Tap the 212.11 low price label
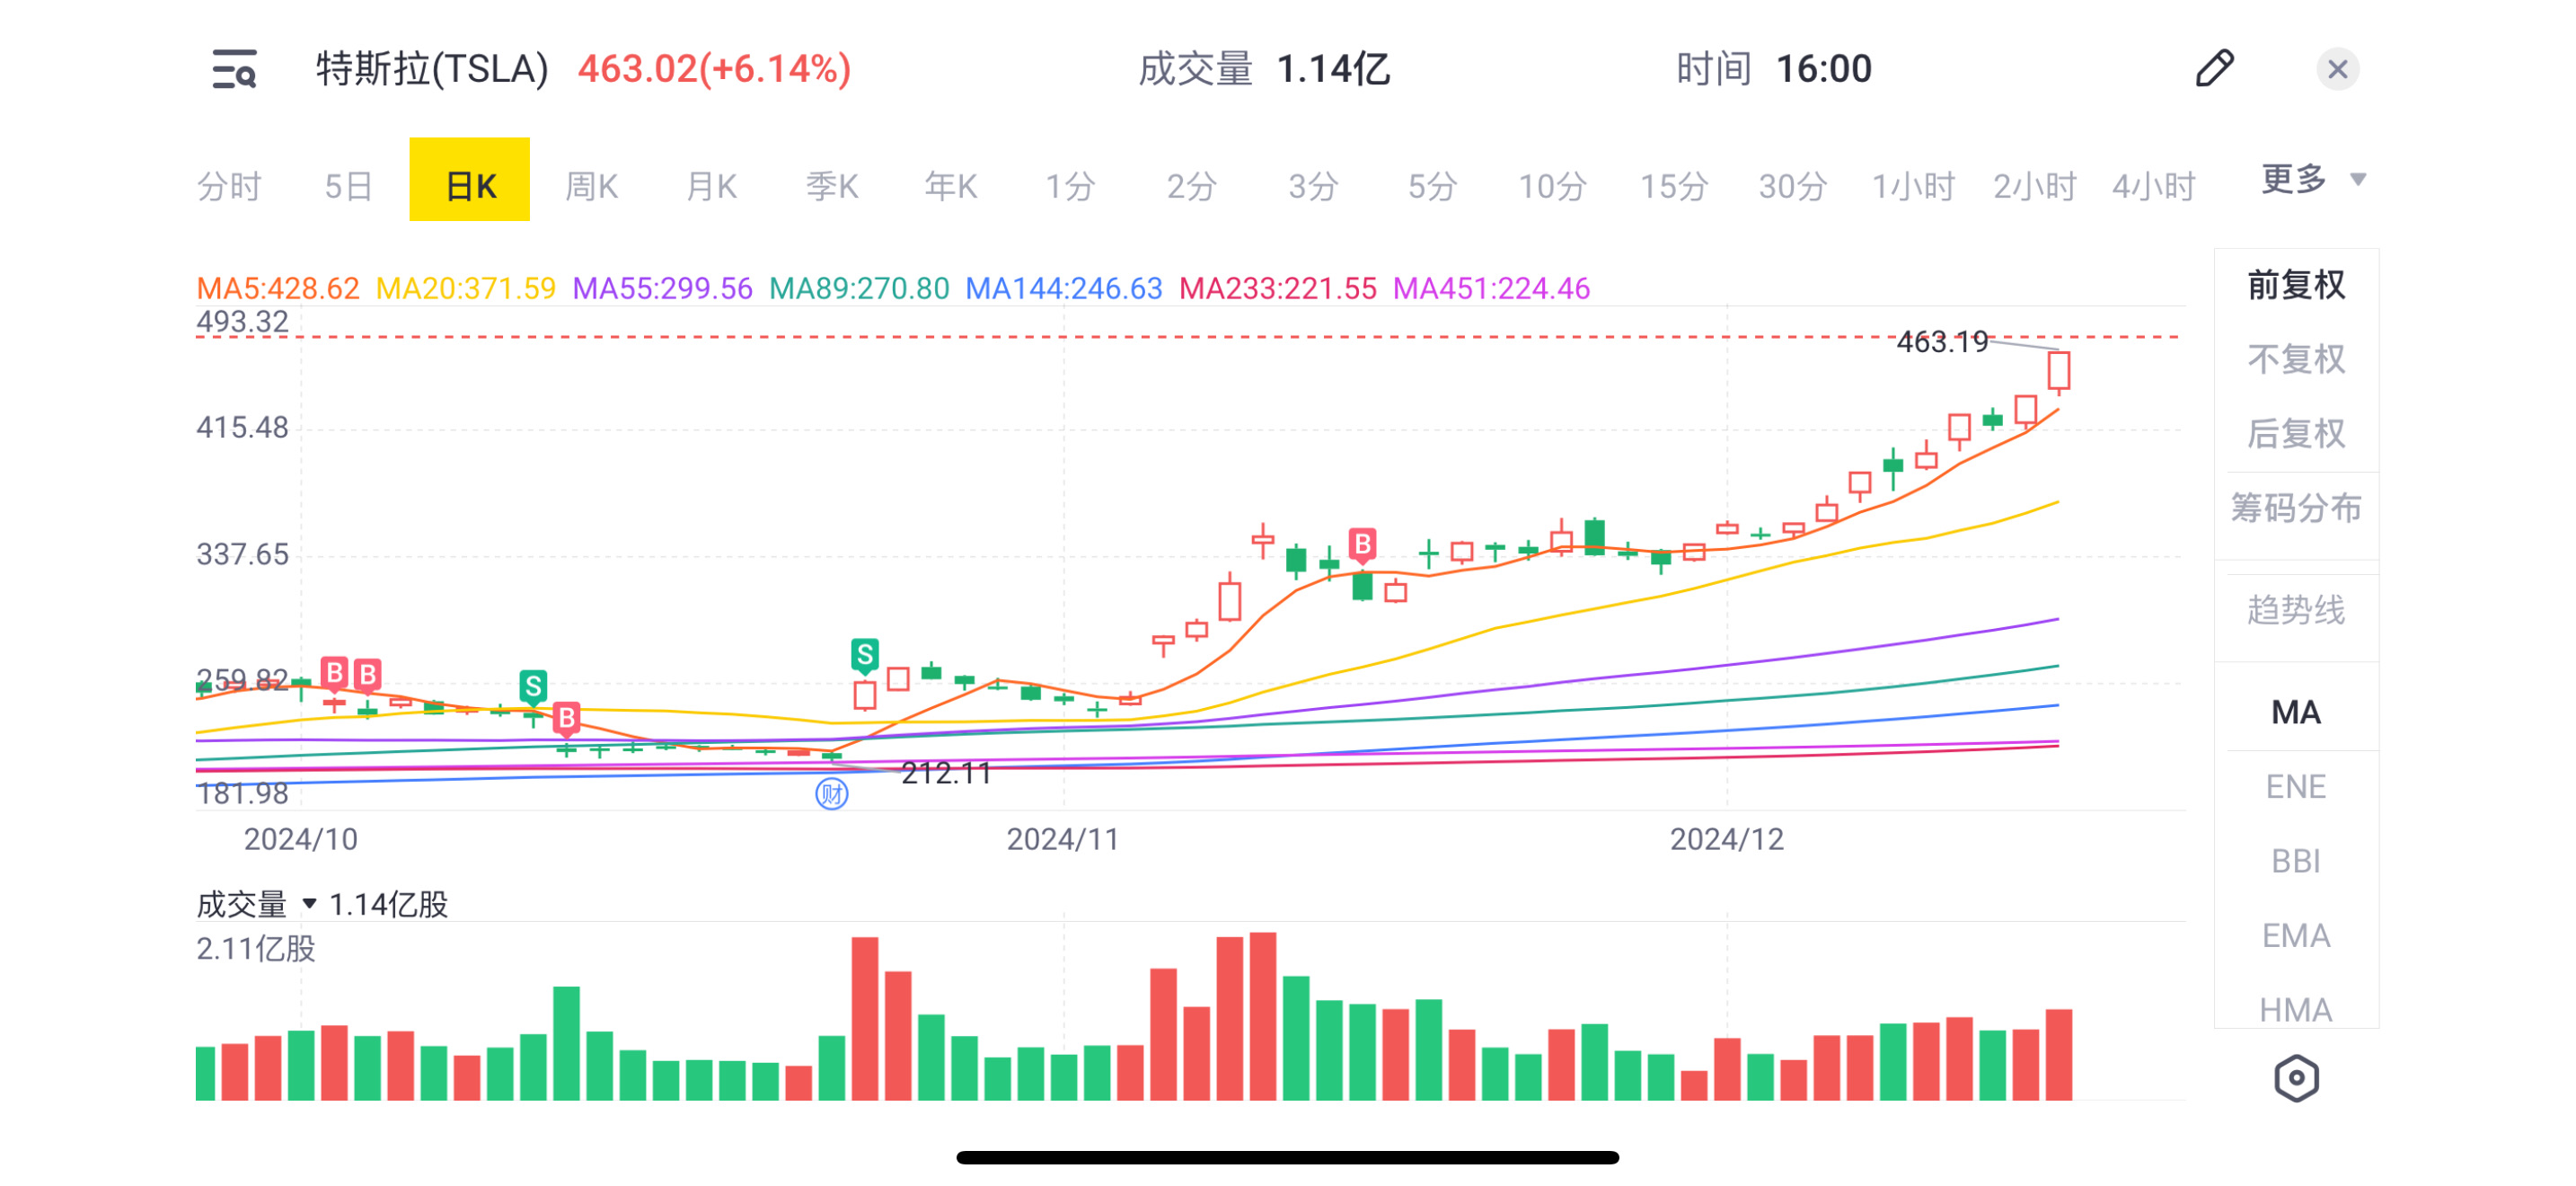This screenshot has height=1186, width=2576. [946, 773]
